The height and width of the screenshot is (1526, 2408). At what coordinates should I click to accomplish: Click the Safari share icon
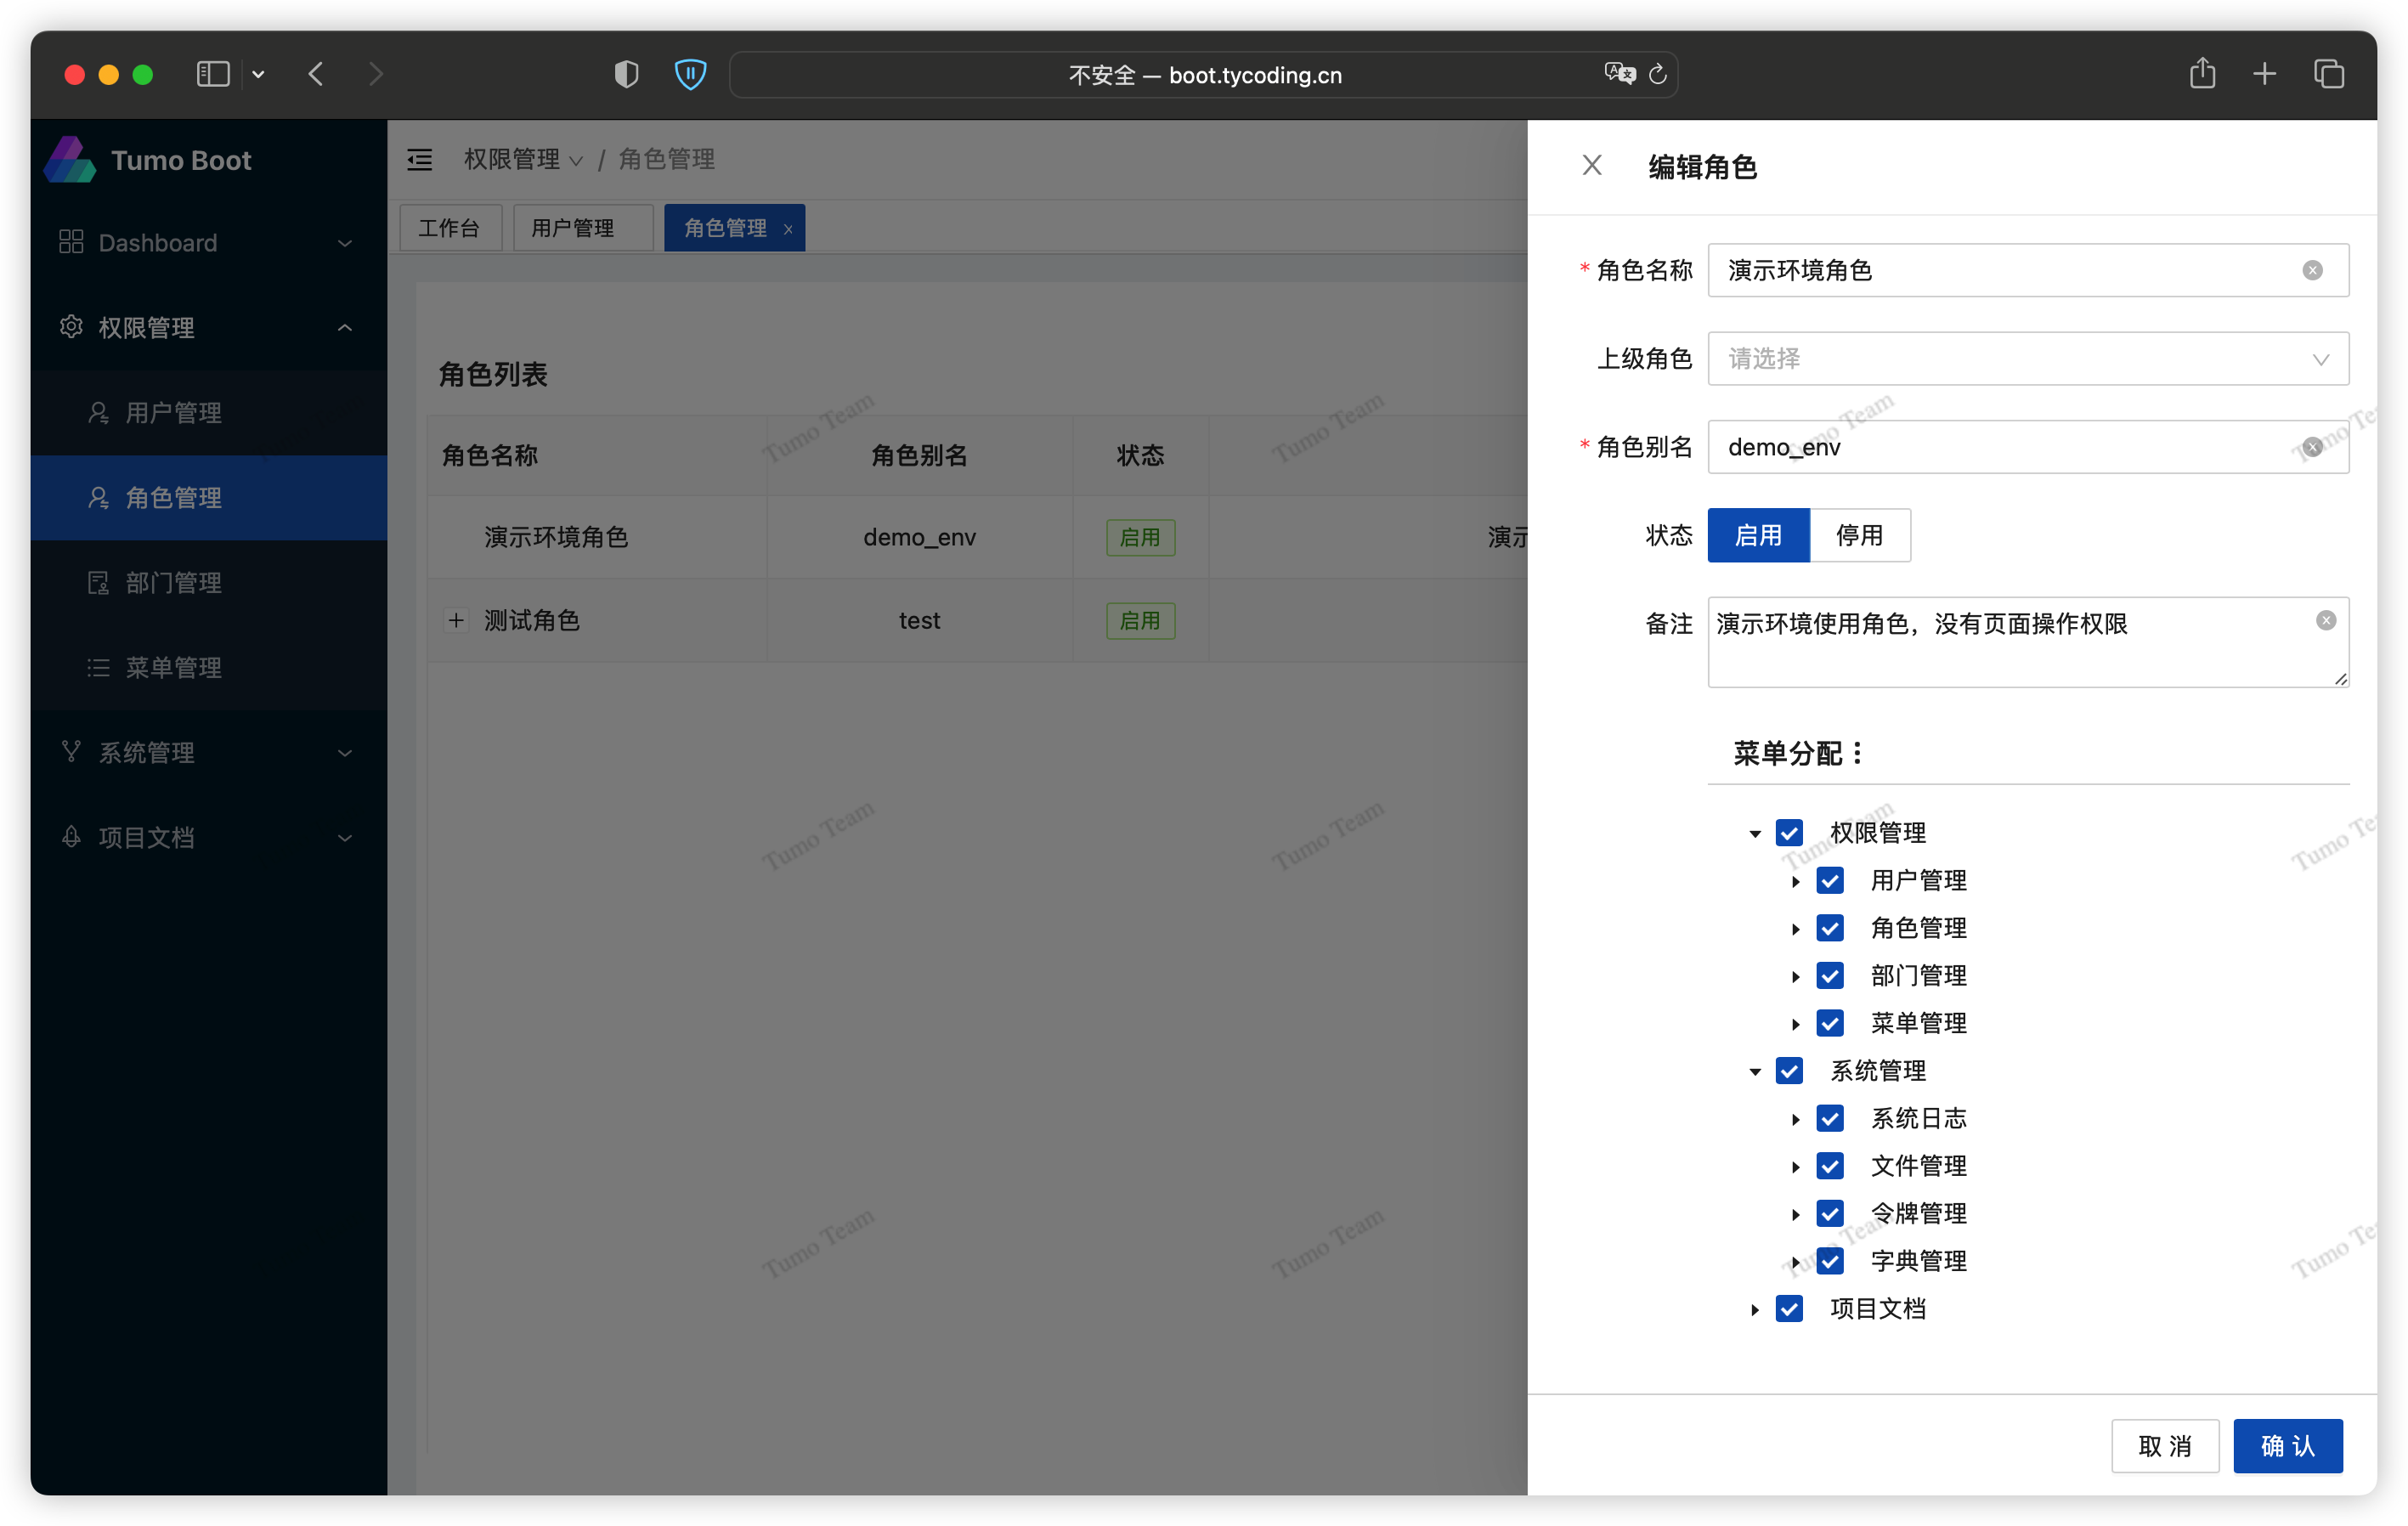click(x=2202, y=74)
